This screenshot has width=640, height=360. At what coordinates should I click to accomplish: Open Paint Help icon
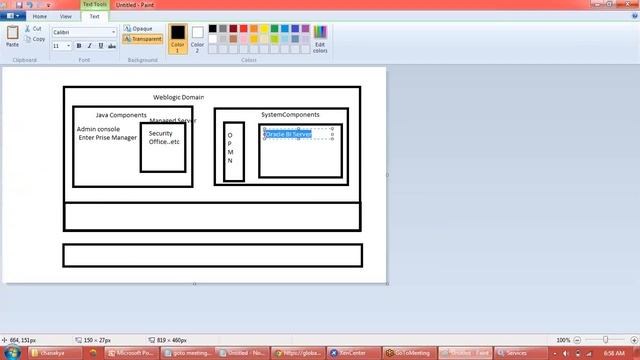(x=635, y=16)
